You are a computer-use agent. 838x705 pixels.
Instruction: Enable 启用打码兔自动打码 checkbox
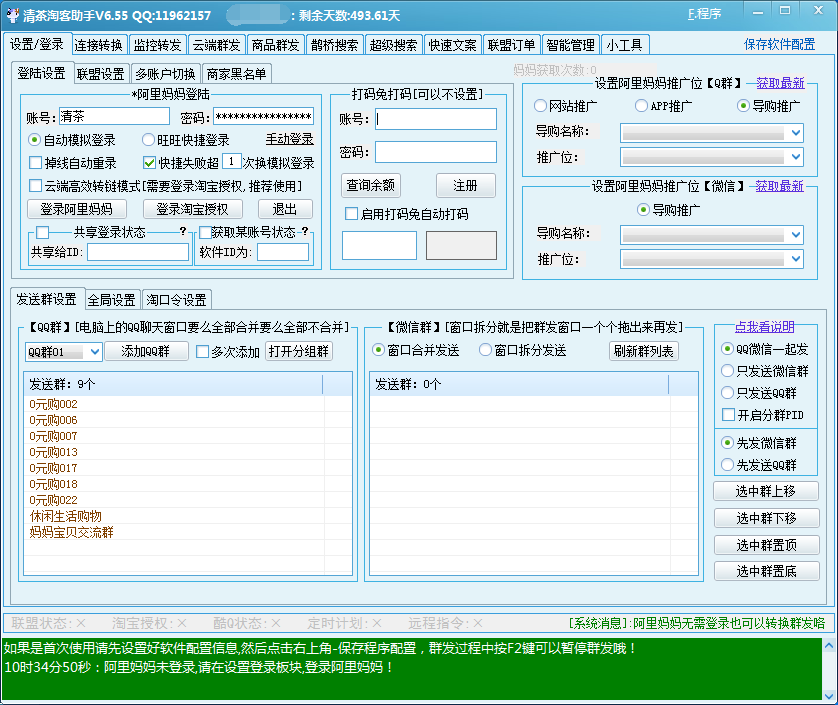pyautogui.click(x=352, y=214)
